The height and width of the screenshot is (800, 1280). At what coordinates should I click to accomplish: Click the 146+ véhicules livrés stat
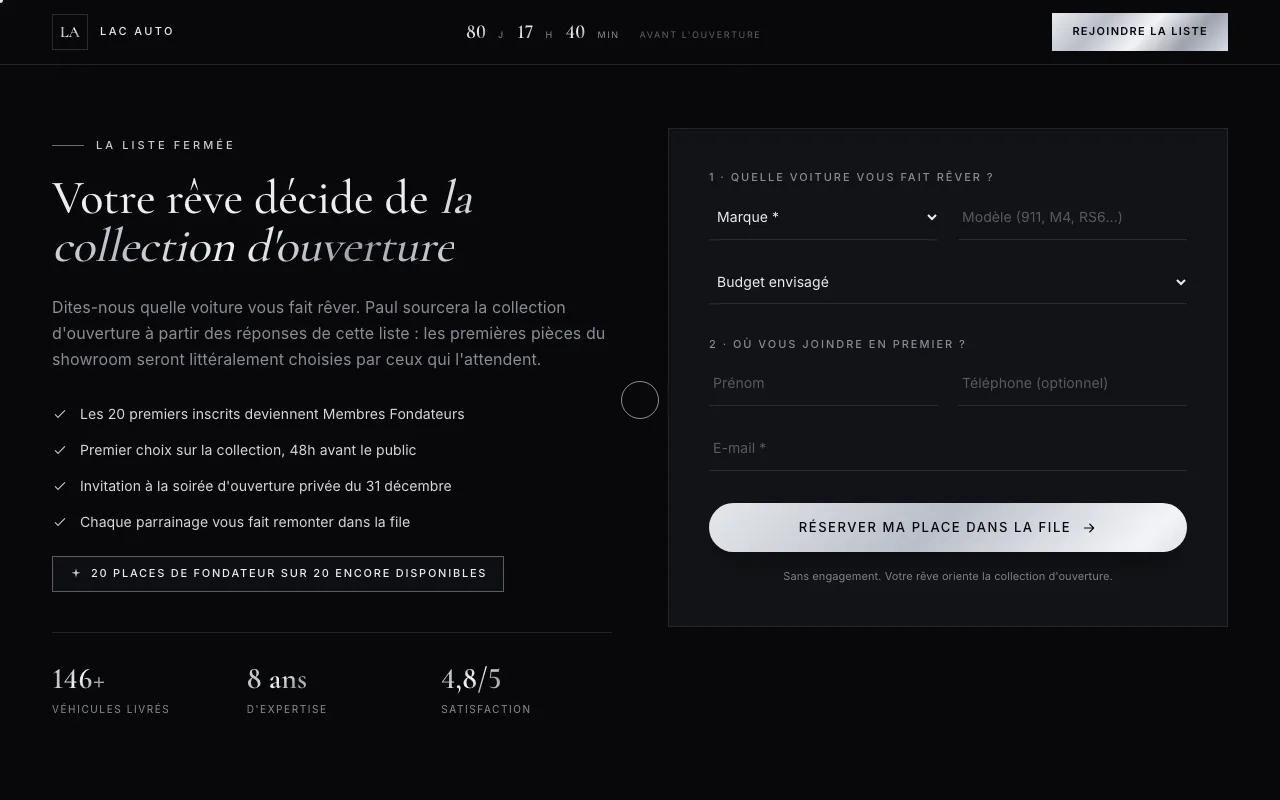(111, 691)
